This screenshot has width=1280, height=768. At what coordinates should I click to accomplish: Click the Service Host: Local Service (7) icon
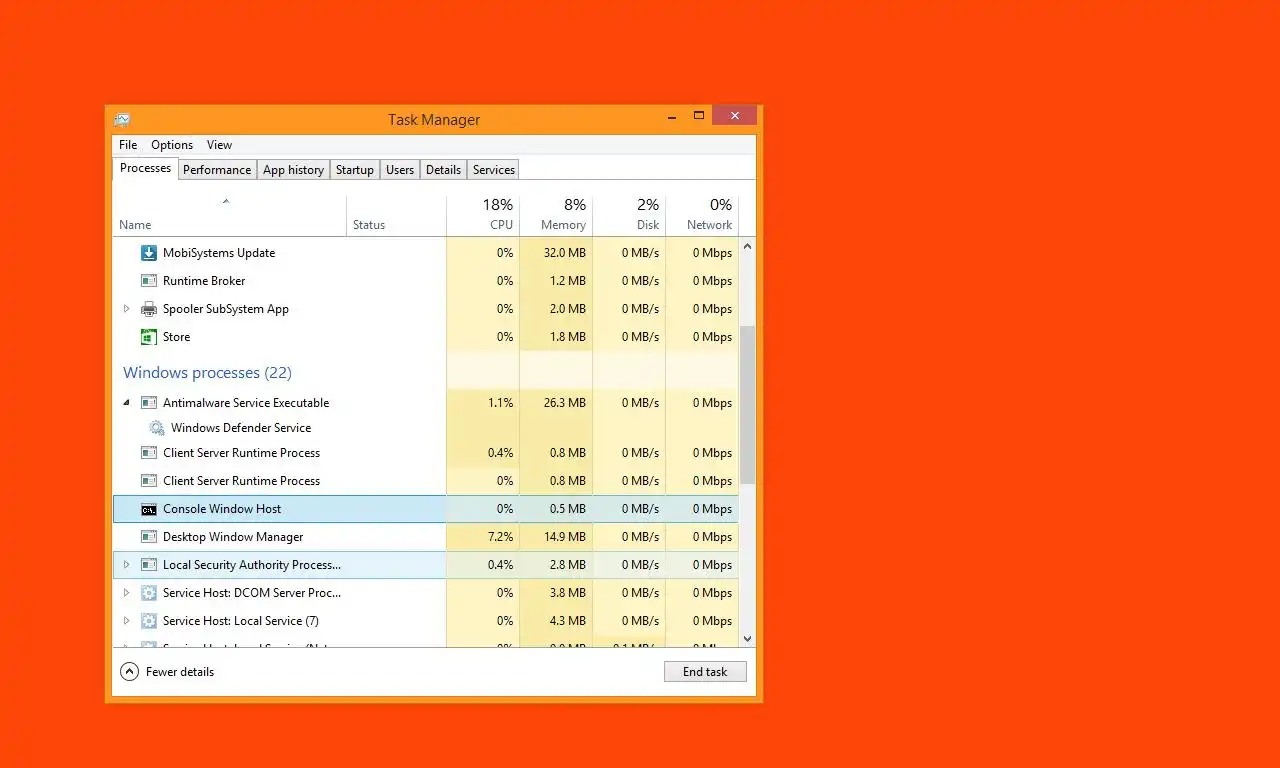pos(149,621)
